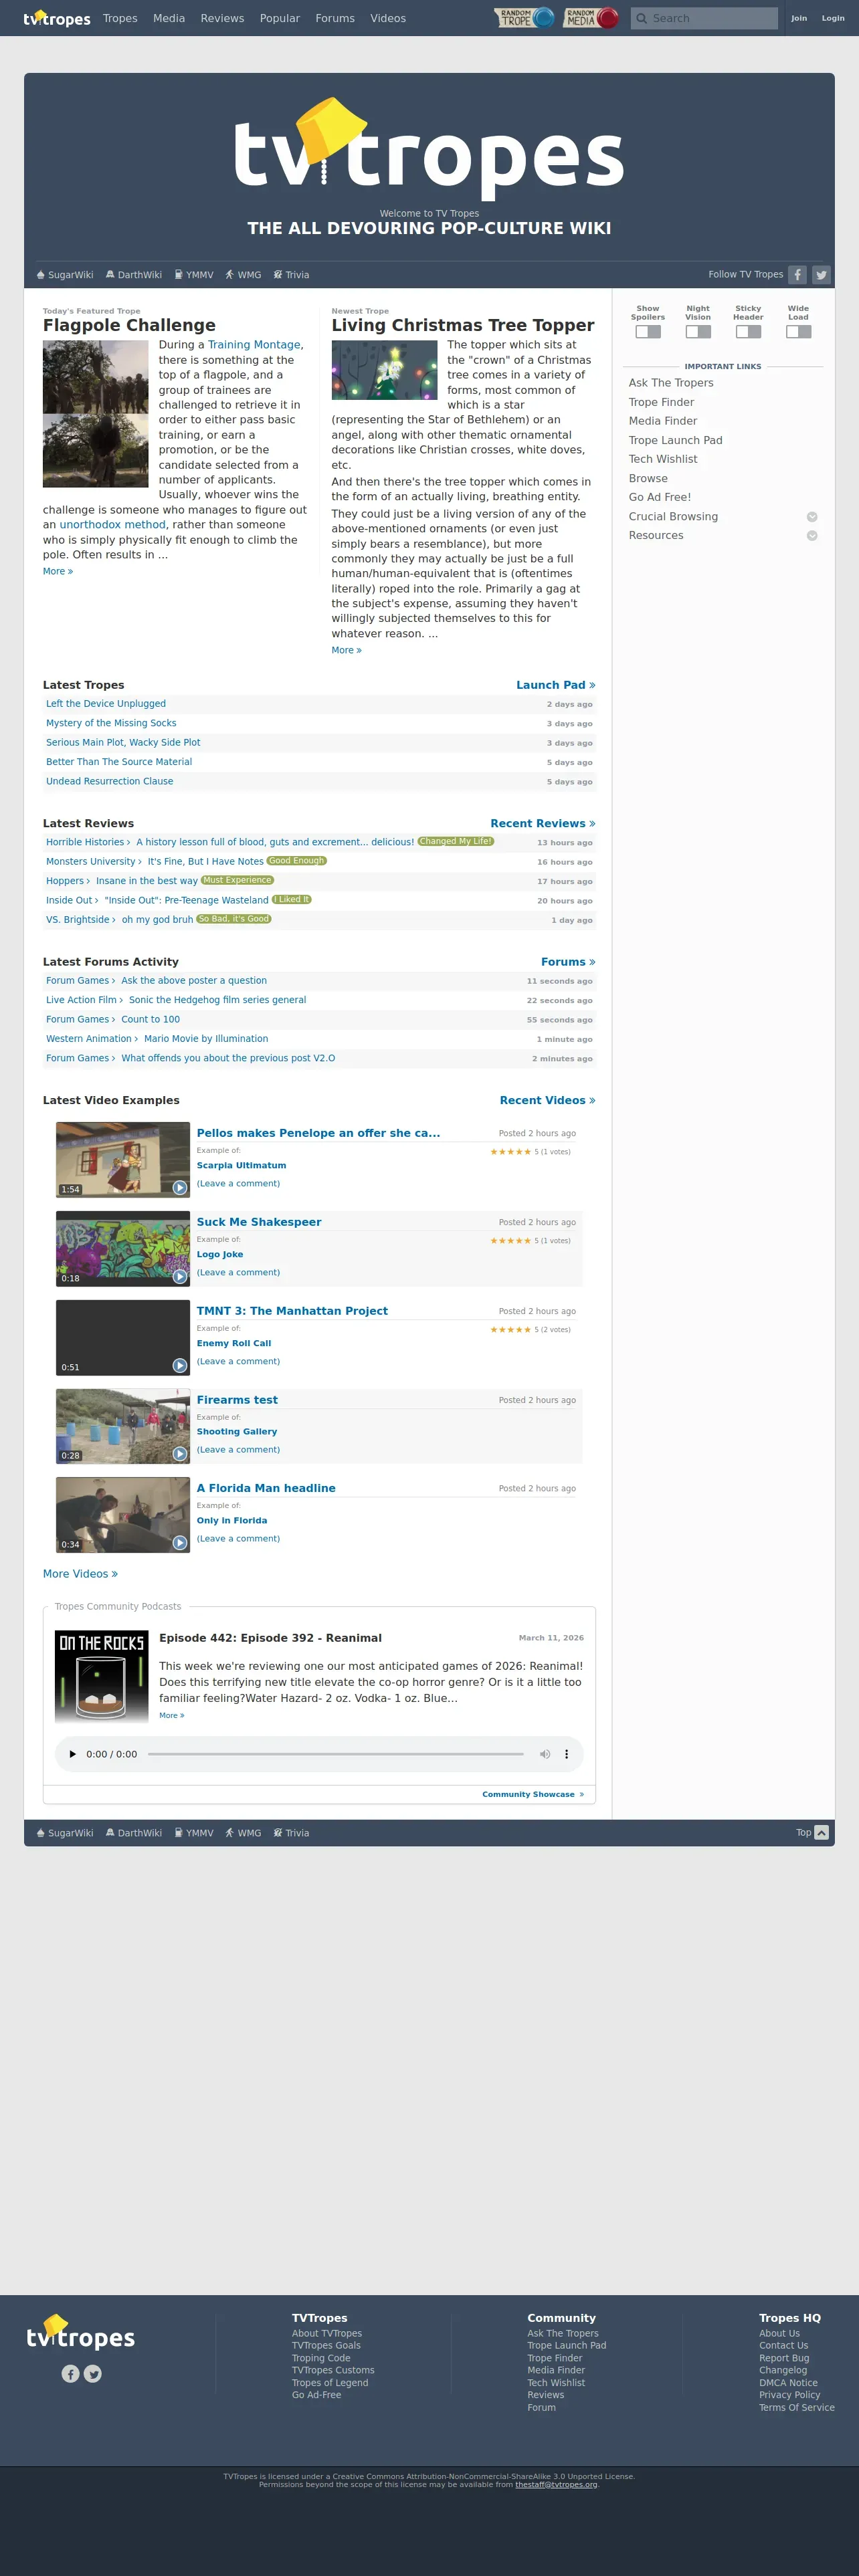
Task: Open Trope Finder sidebar link
Action: click(x=661, y=402)
